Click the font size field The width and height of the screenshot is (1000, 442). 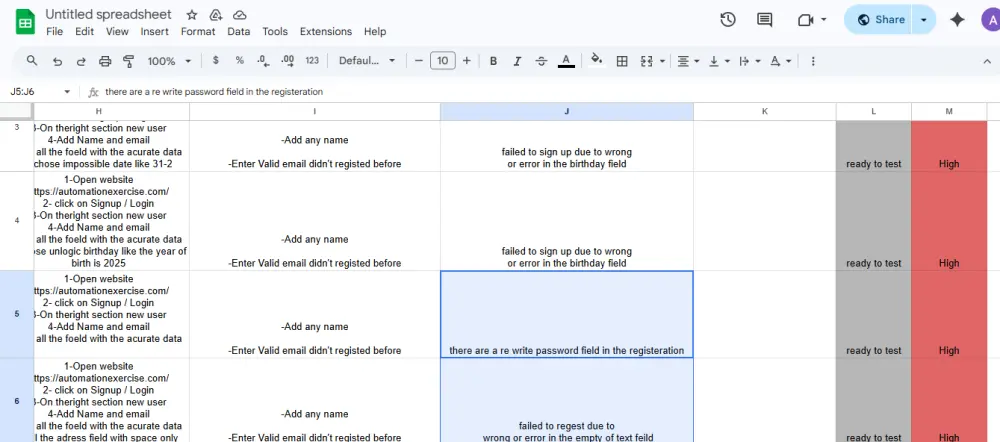coord(443,61)
